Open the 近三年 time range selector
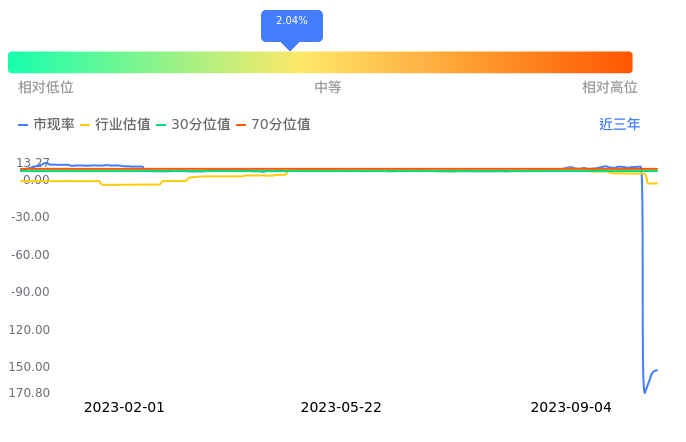 point(619,125)
